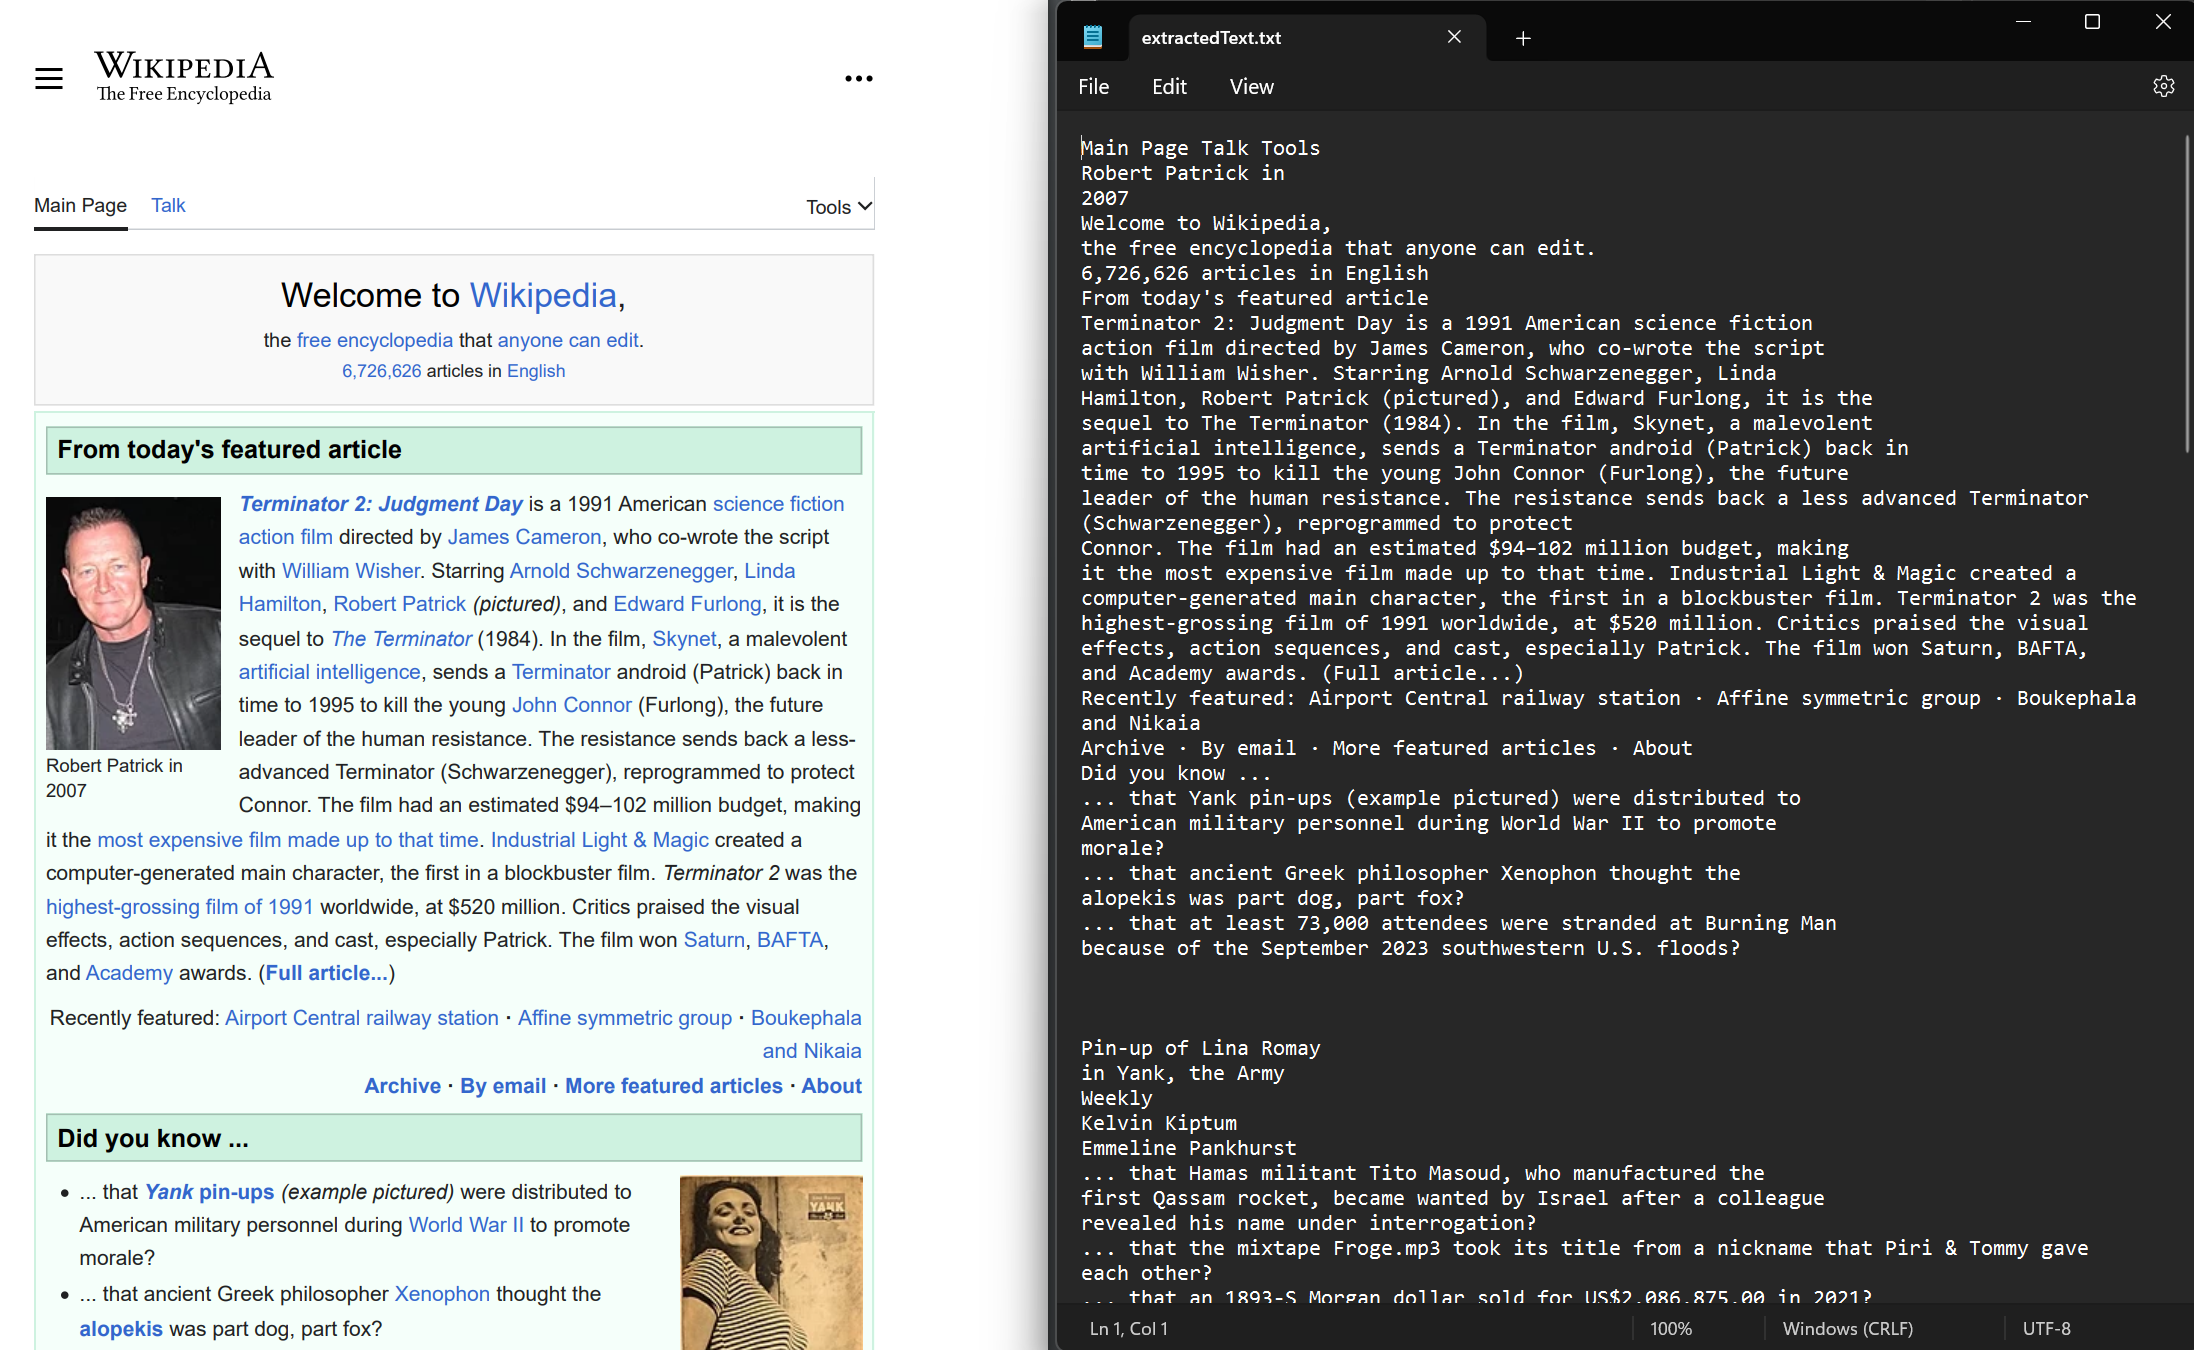Click the Notepad app icon
Screen dimensions: 2194x1350
[1093, 37]
